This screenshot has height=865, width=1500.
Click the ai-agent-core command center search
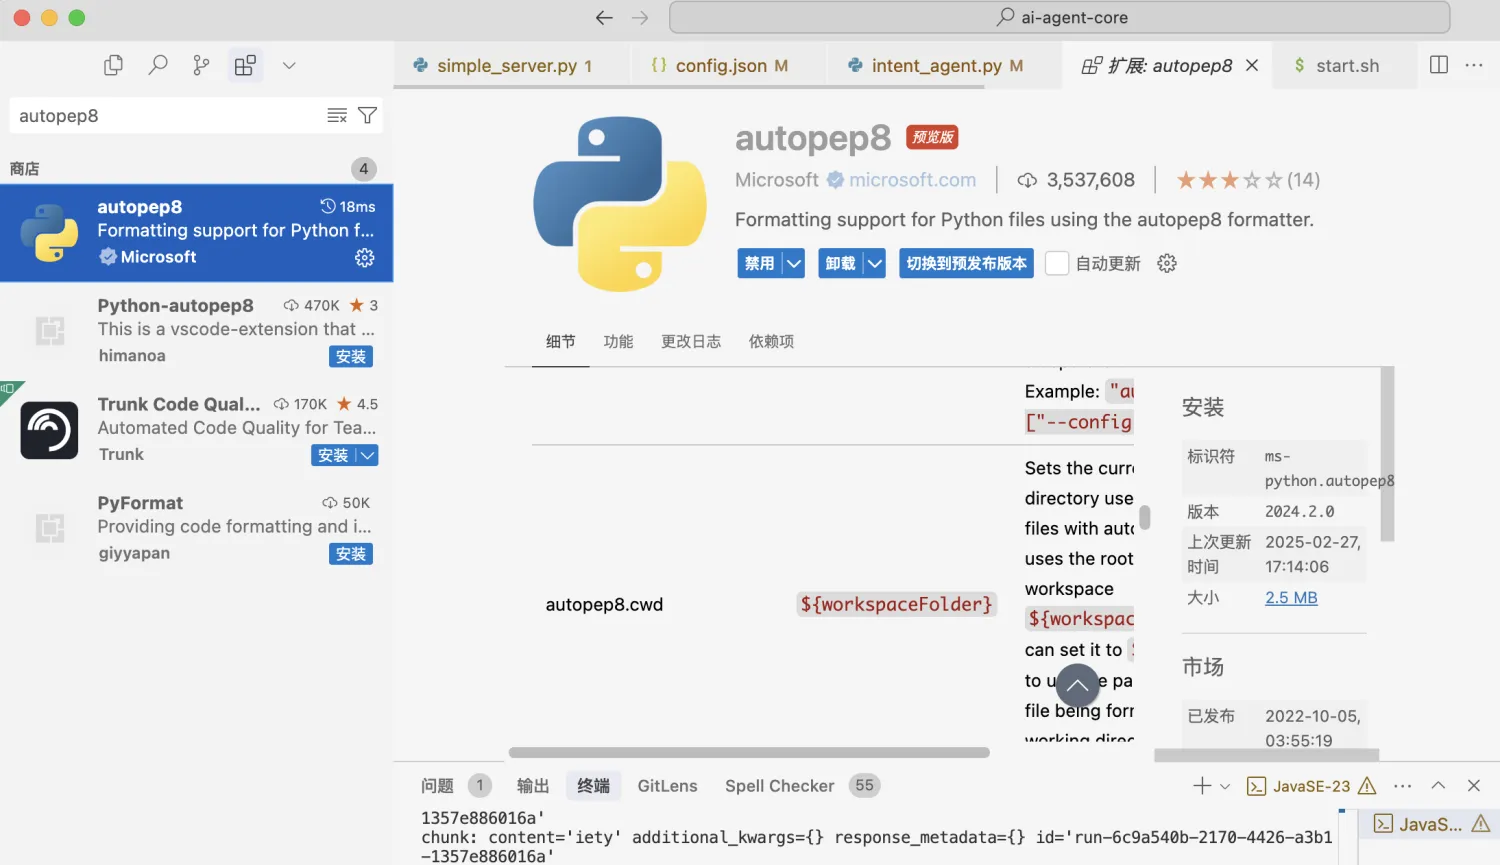click(1060, 17)
